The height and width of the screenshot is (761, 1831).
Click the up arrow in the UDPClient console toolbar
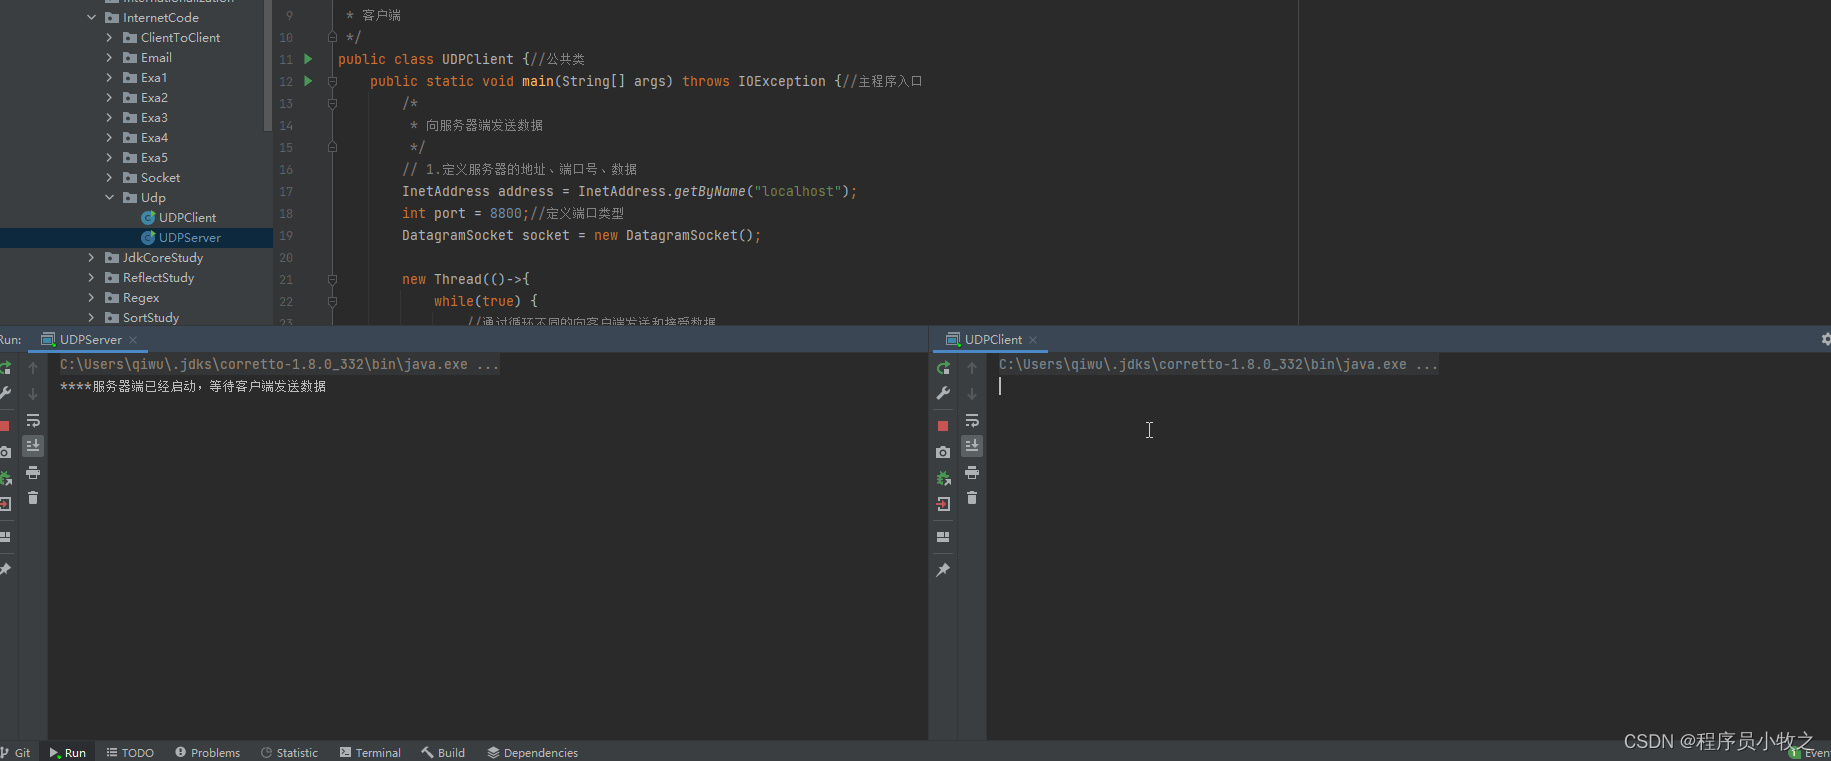(x=972, y=368)
